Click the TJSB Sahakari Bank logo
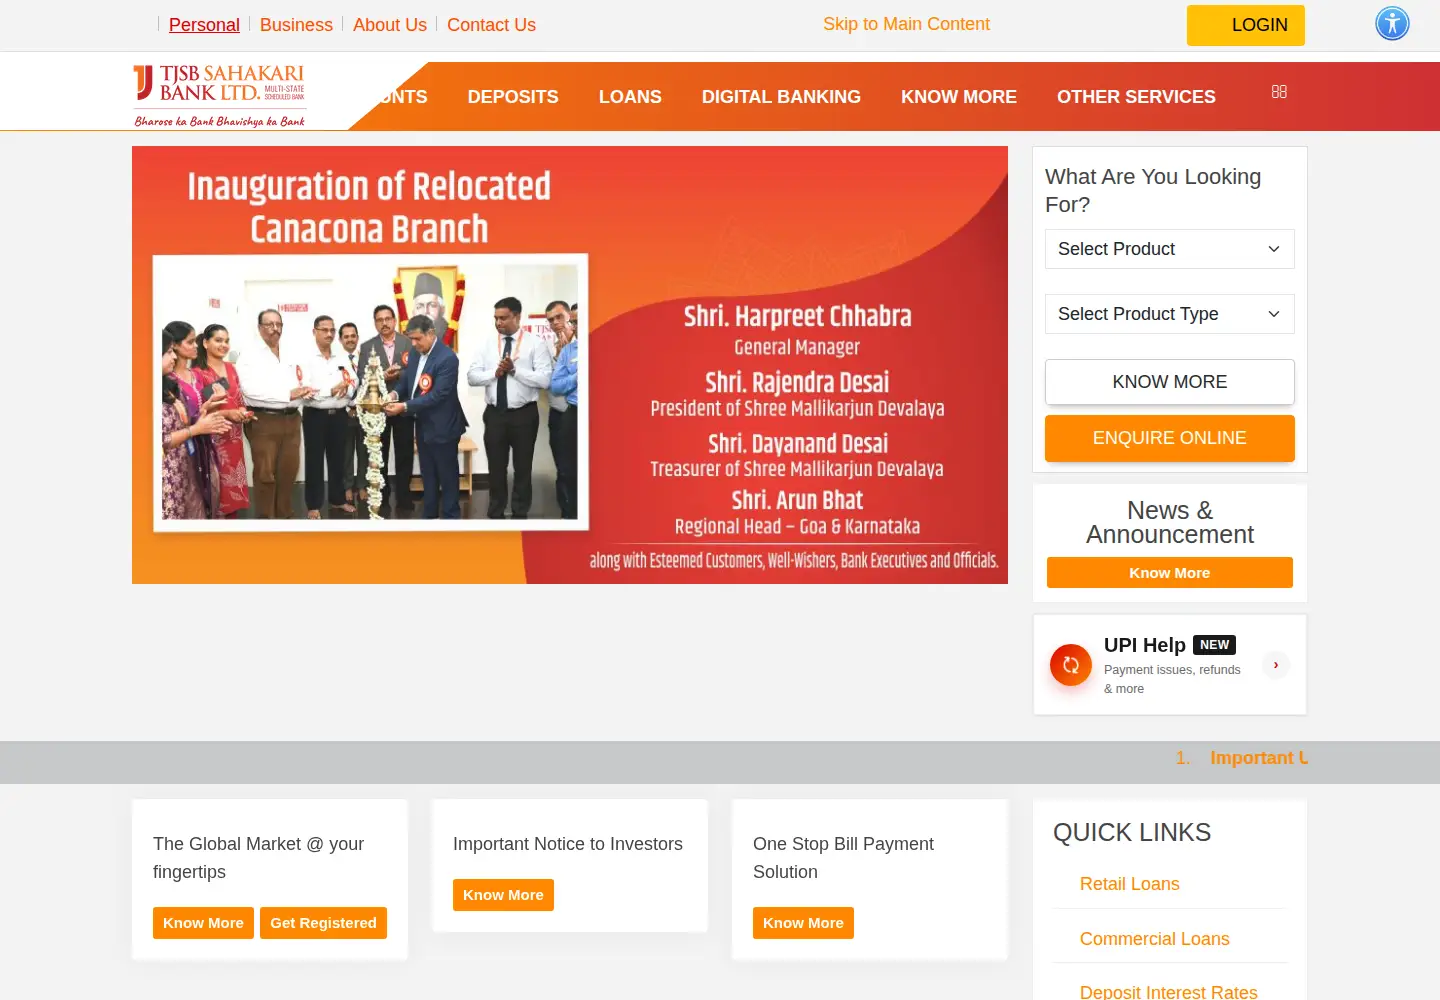Image resolution: width=1440 pixels, height=1000 pixels. pos(220,96)
